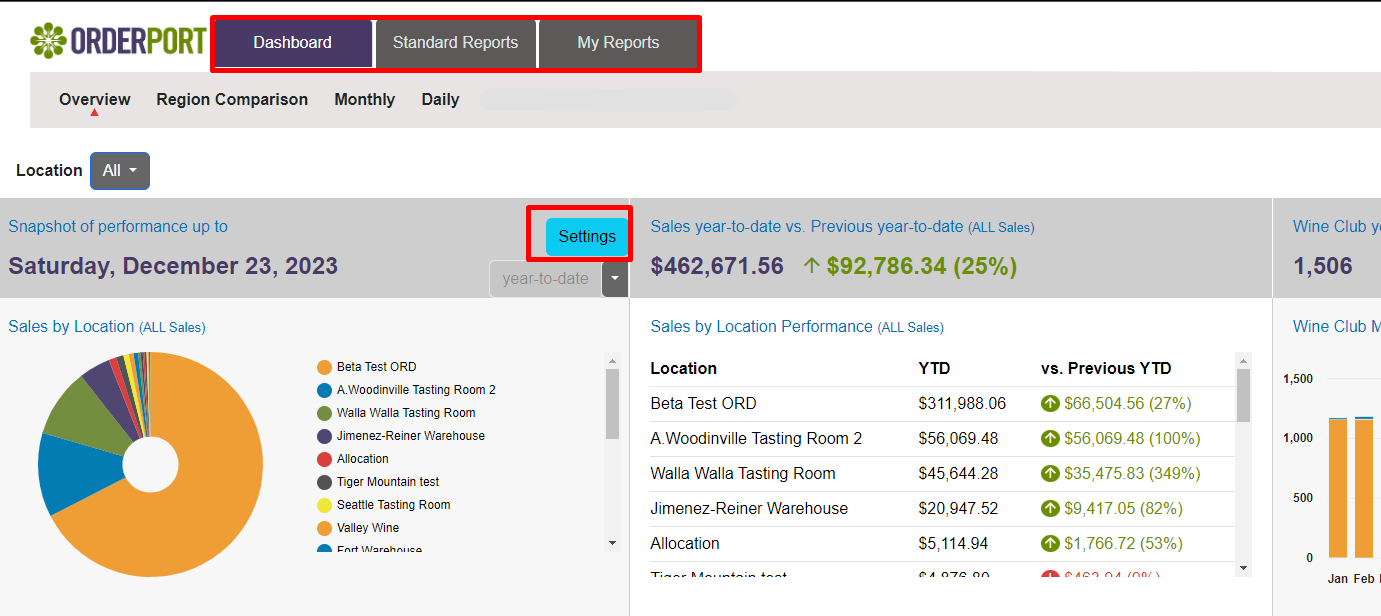Click legend scrollbar up arrow
The height and width of the screenshot is (616, 1381).
[613, 361]
